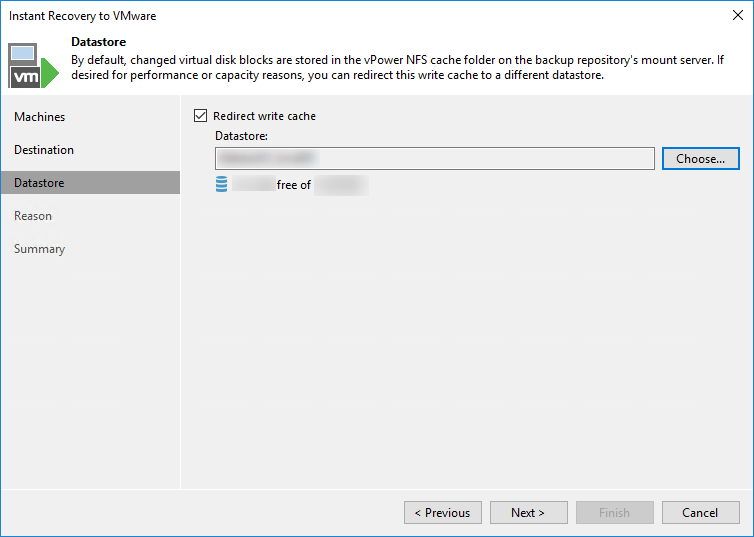Go back with the Previous button
The image size is (754, 537).
coord(442,513)
